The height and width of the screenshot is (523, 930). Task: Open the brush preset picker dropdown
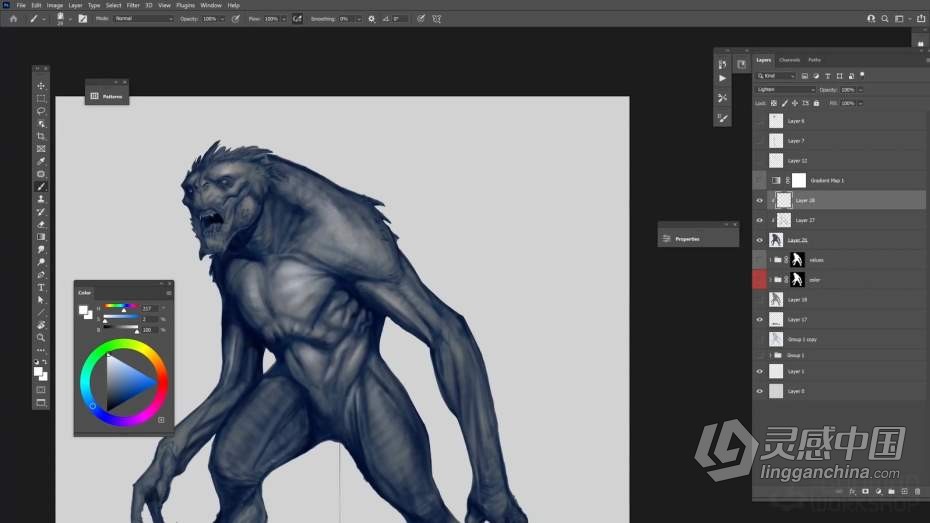click(x=70, y=19)
